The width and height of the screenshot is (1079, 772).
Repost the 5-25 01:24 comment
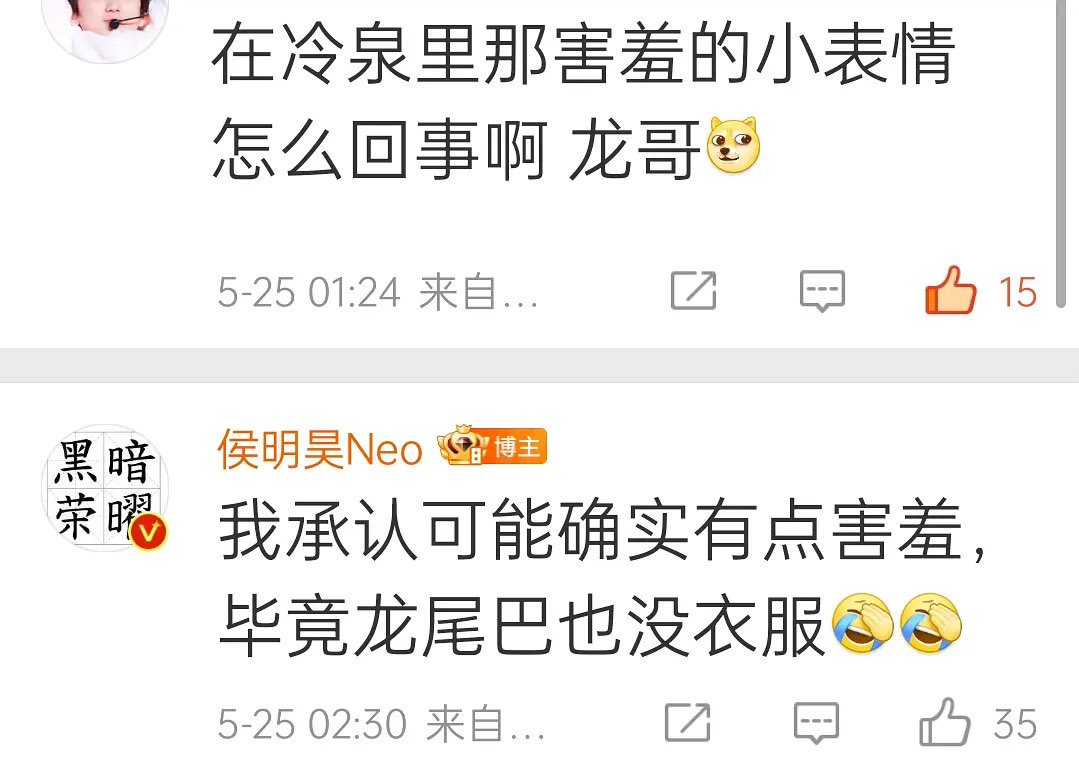pyautogui.click(x=693, y=290)
